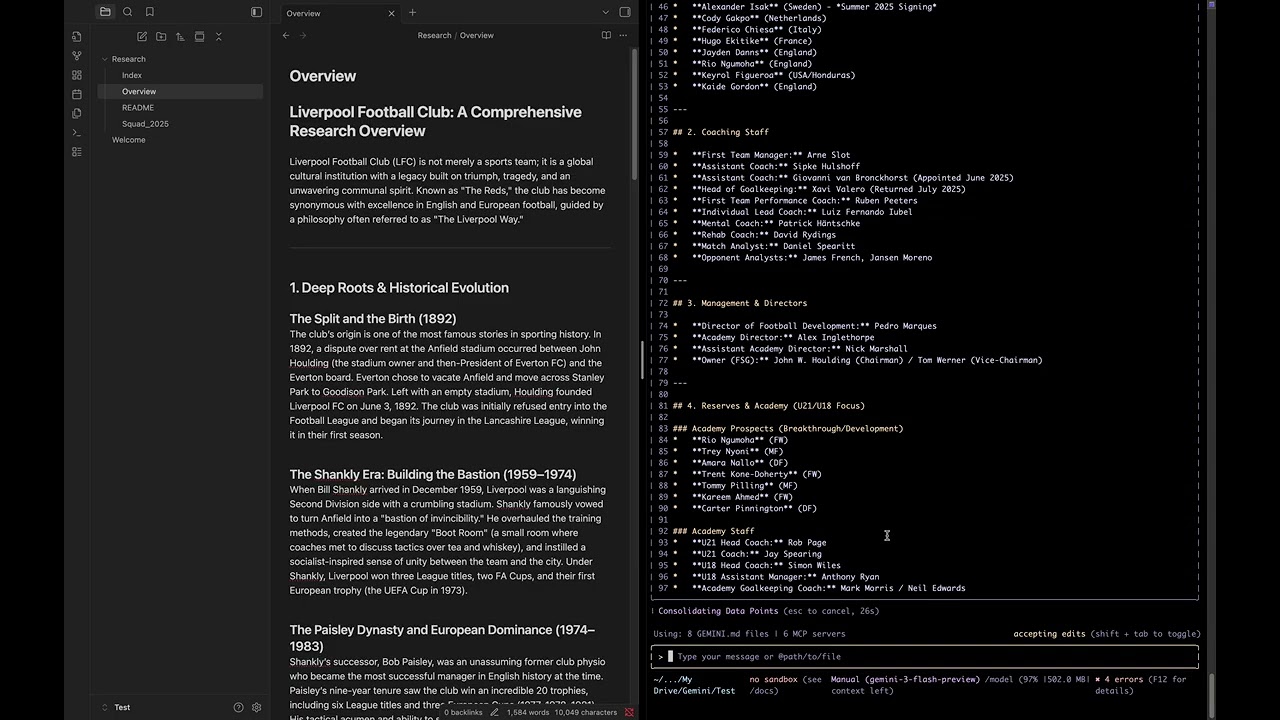Click '## 3. Management & Directors' terminal line
Viewport: 1280px width, 720px height.
(740, 303)
